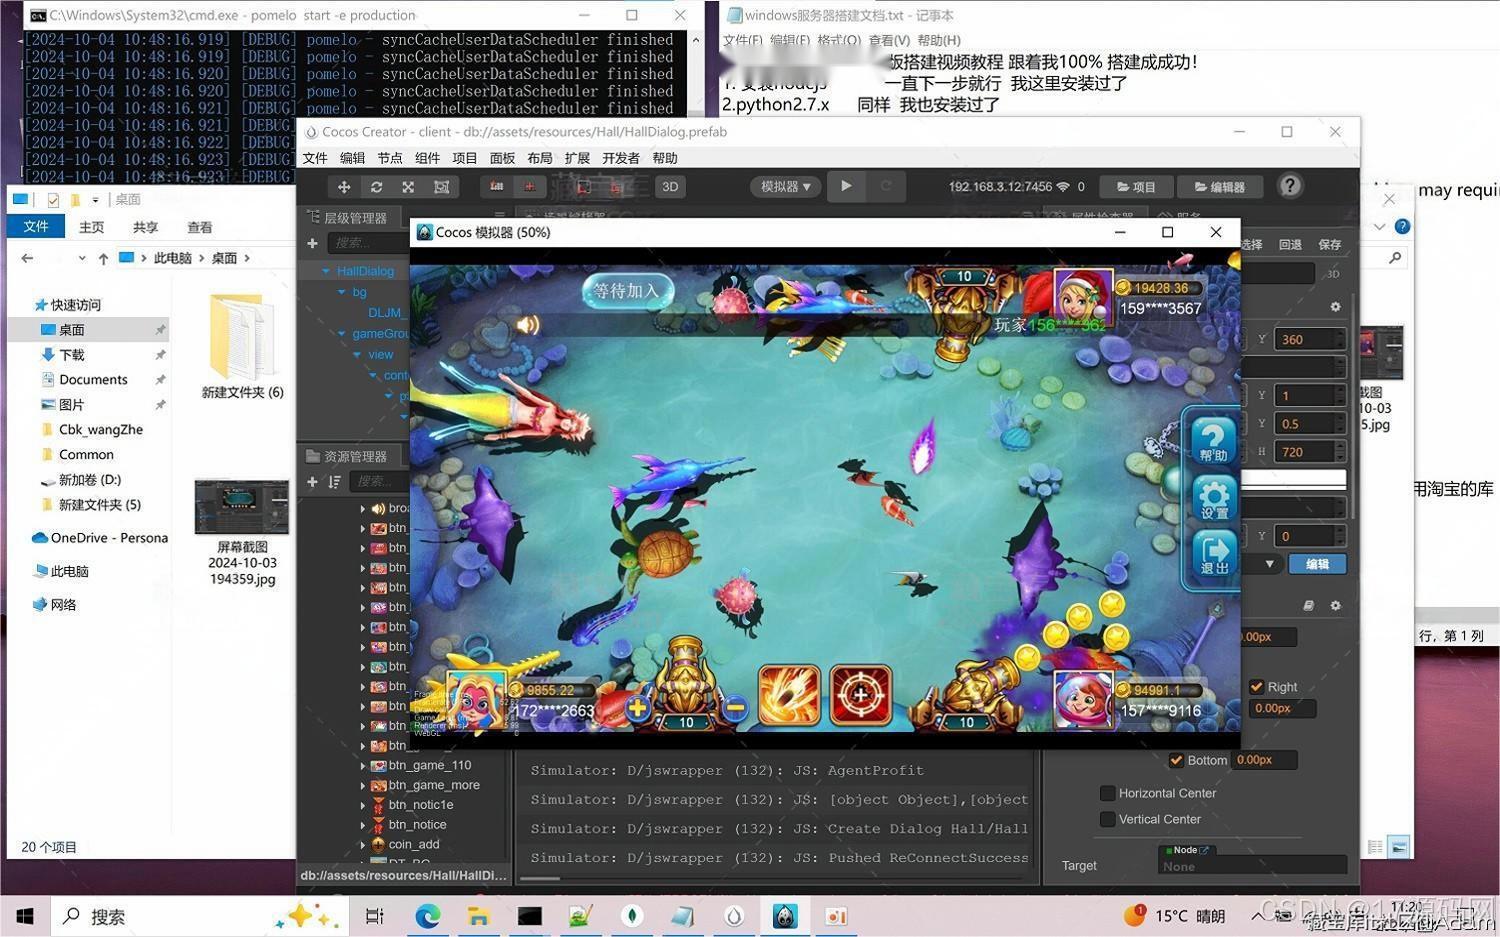Expand the btn_game_more asset
This screenshot has width=1500, height=937.
coord(364,785)
